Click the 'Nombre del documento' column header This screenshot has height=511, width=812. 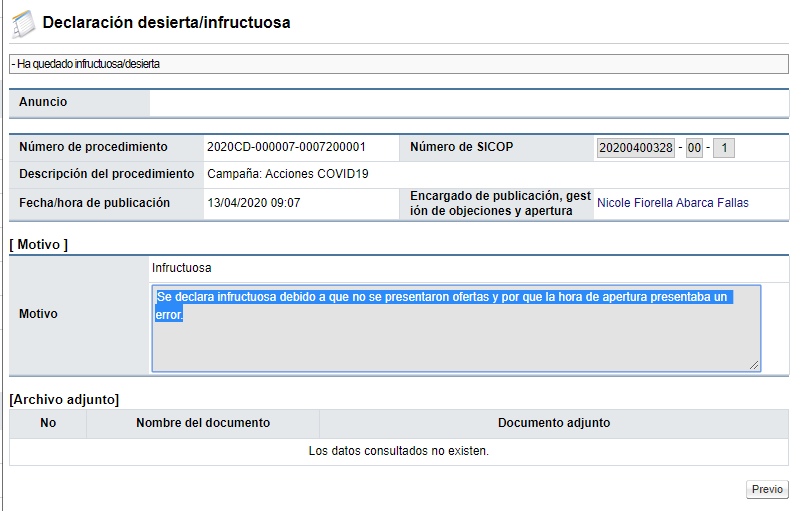[203, 423]
